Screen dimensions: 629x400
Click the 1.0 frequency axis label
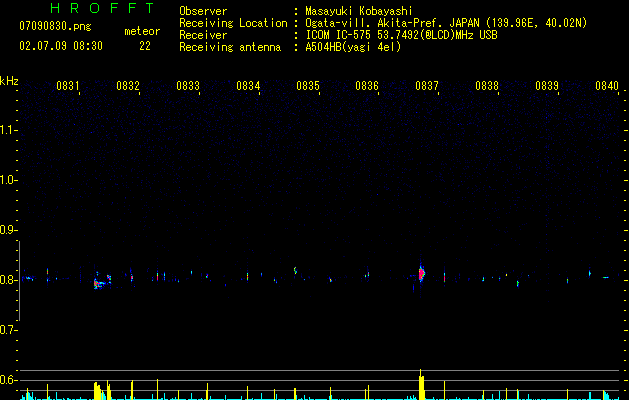pyautogui.click(x=8, y=180)
